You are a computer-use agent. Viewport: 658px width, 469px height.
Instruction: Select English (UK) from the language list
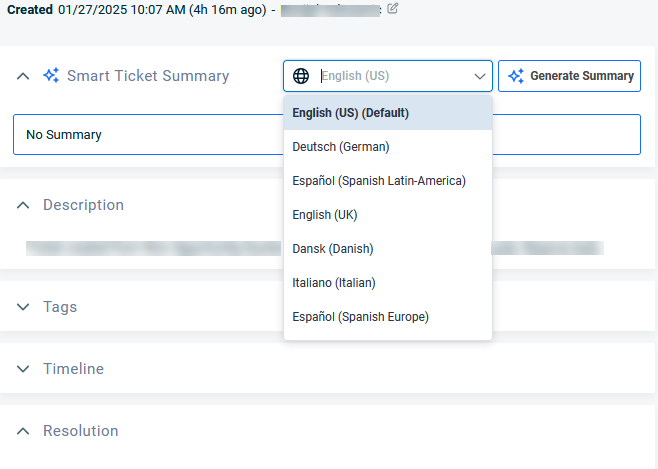(x=324, y=215)
